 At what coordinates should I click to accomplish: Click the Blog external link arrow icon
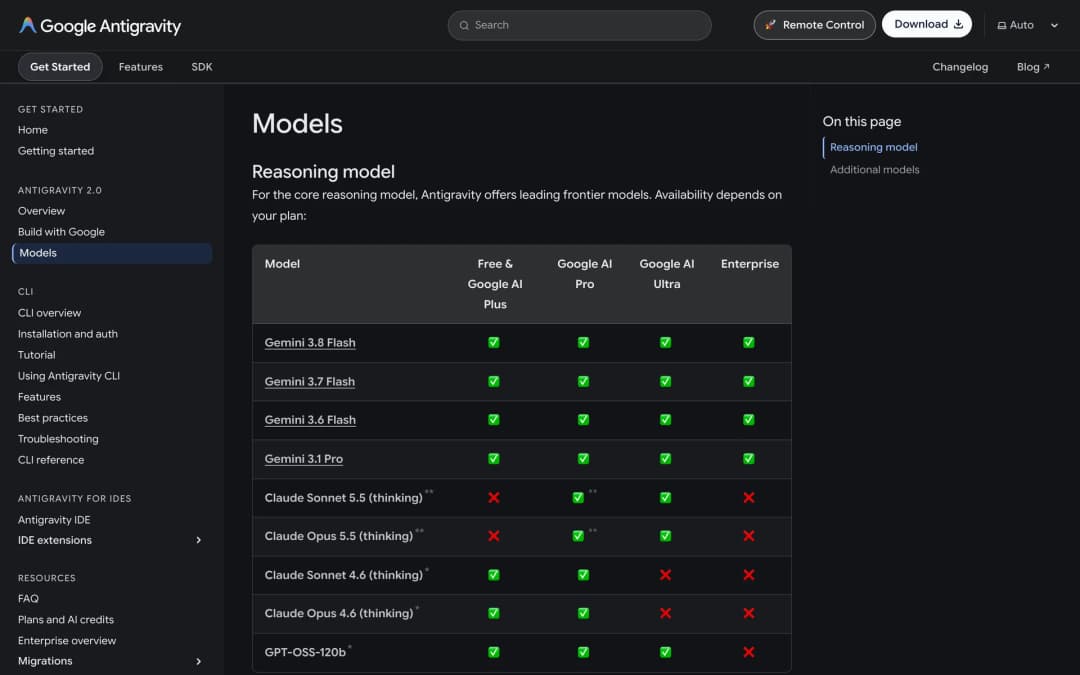coord(1046,67)
